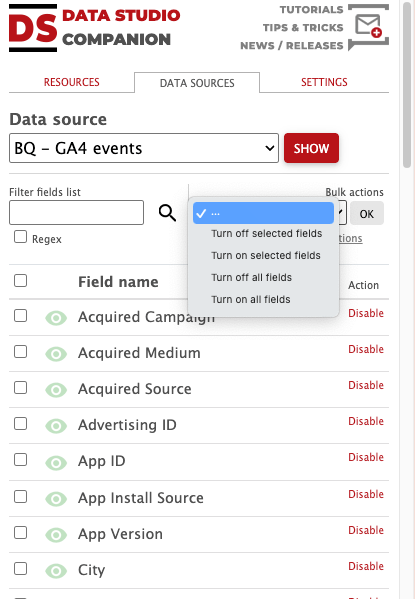Toggle eye icon for App Install Source
Viewport: 415px width, 599px height.
click(x=56, y=499)
